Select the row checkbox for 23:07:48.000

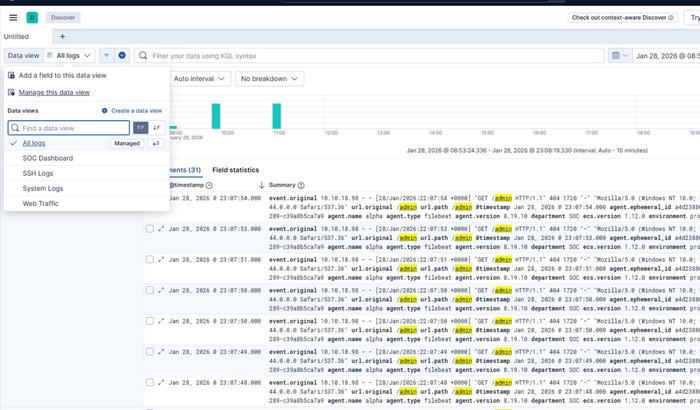[x=150, y=383]
